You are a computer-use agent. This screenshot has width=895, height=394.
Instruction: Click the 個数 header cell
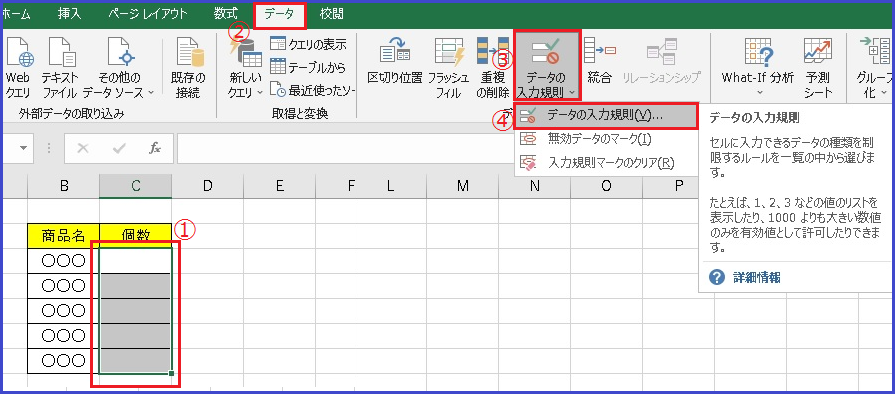click(135, 235)
